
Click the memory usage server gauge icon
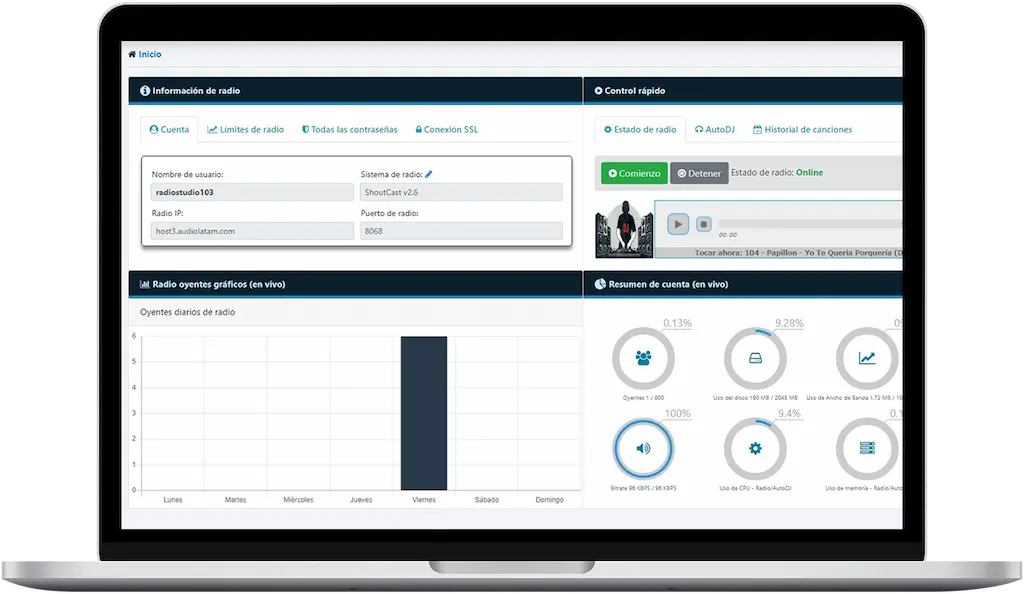point(866,447)
